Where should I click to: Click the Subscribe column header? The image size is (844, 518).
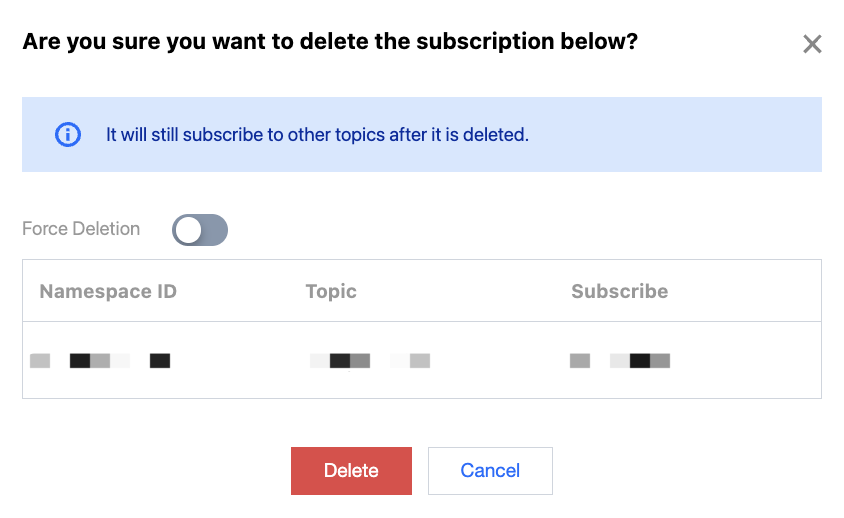[619, 292]
